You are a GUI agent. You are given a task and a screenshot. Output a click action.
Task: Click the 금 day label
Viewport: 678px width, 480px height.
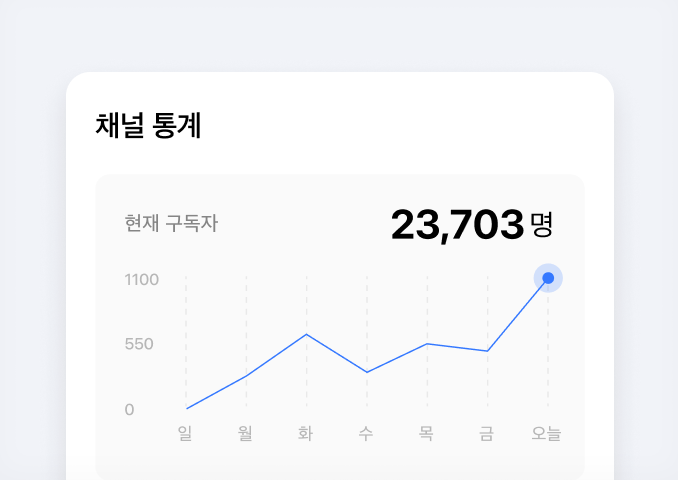pos(486,433)
